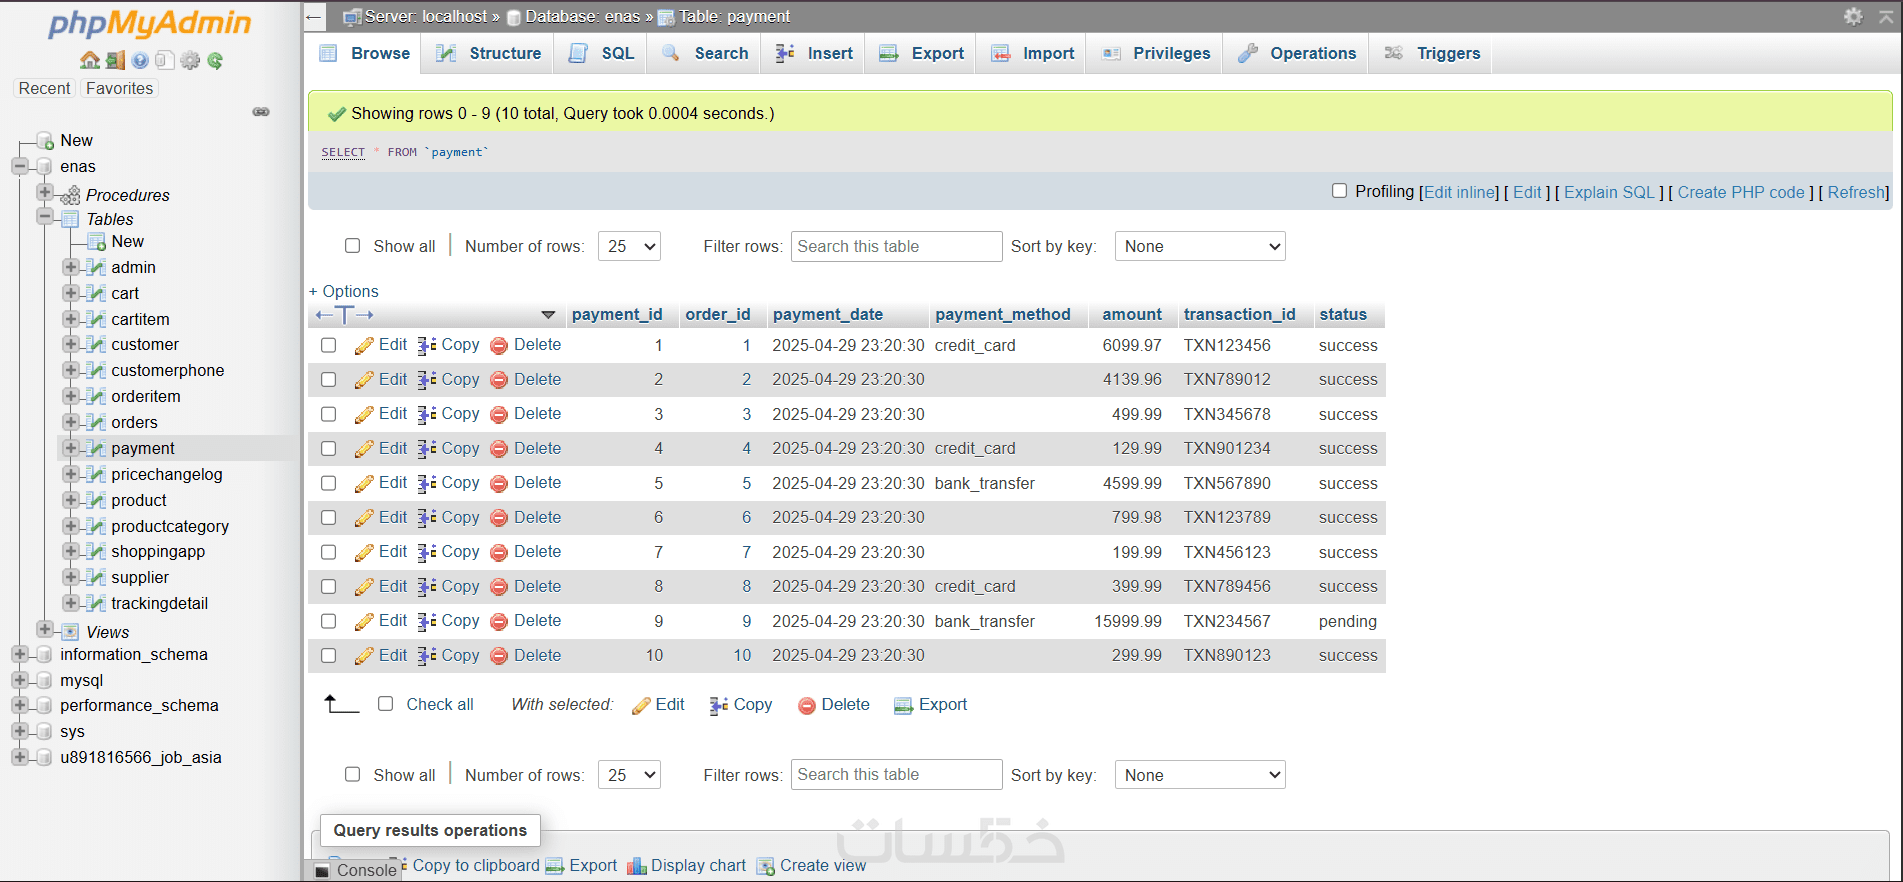Expand the information_schema database node
1903x882 pixels.
pyautogui.click(x=20, y=654)
